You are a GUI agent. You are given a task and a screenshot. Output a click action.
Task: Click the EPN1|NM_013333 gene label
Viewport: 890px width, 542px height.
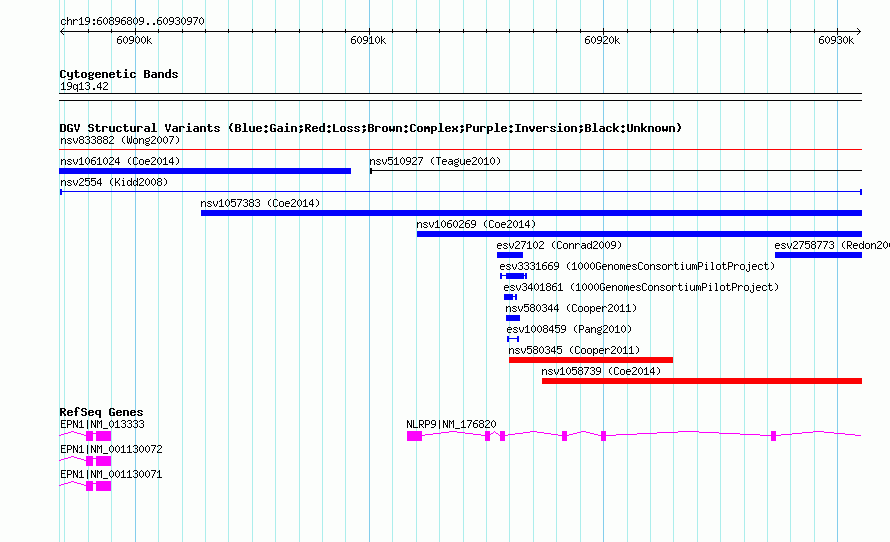[102, 424]
